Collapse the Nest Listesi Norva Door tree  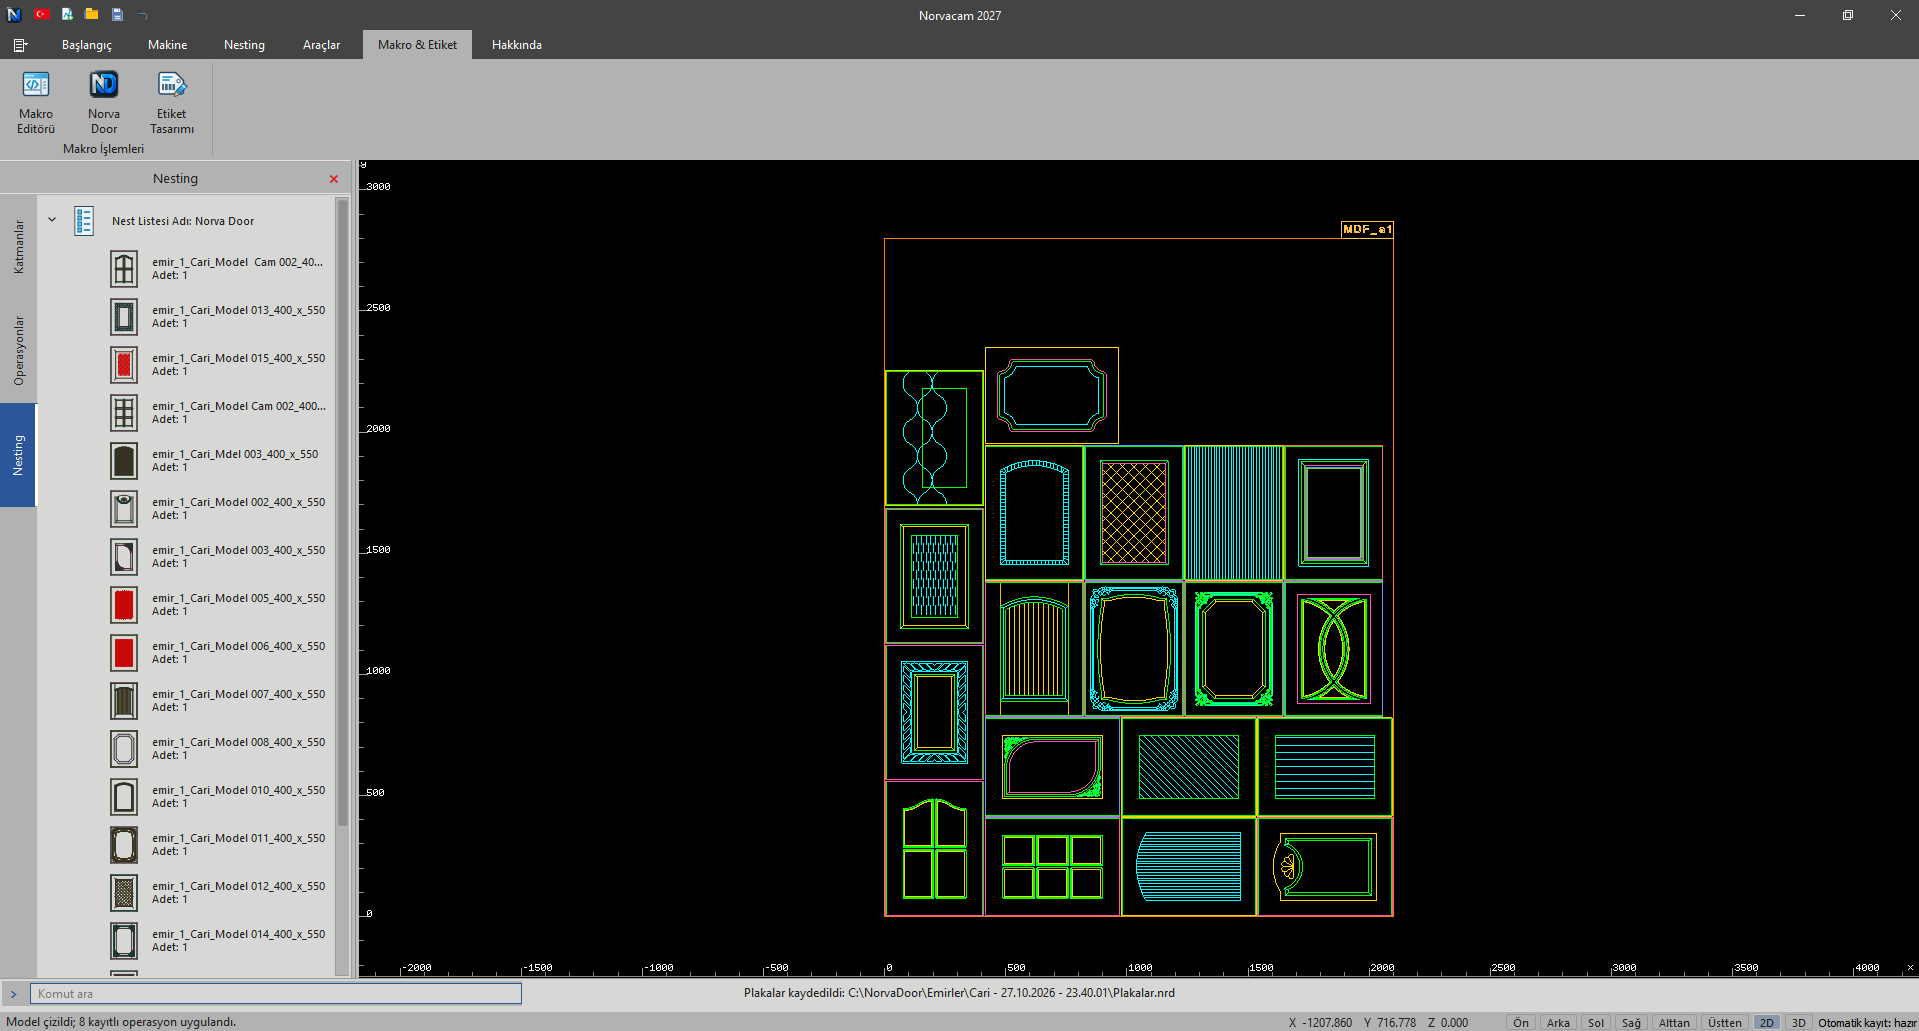(x=52, y=220)
